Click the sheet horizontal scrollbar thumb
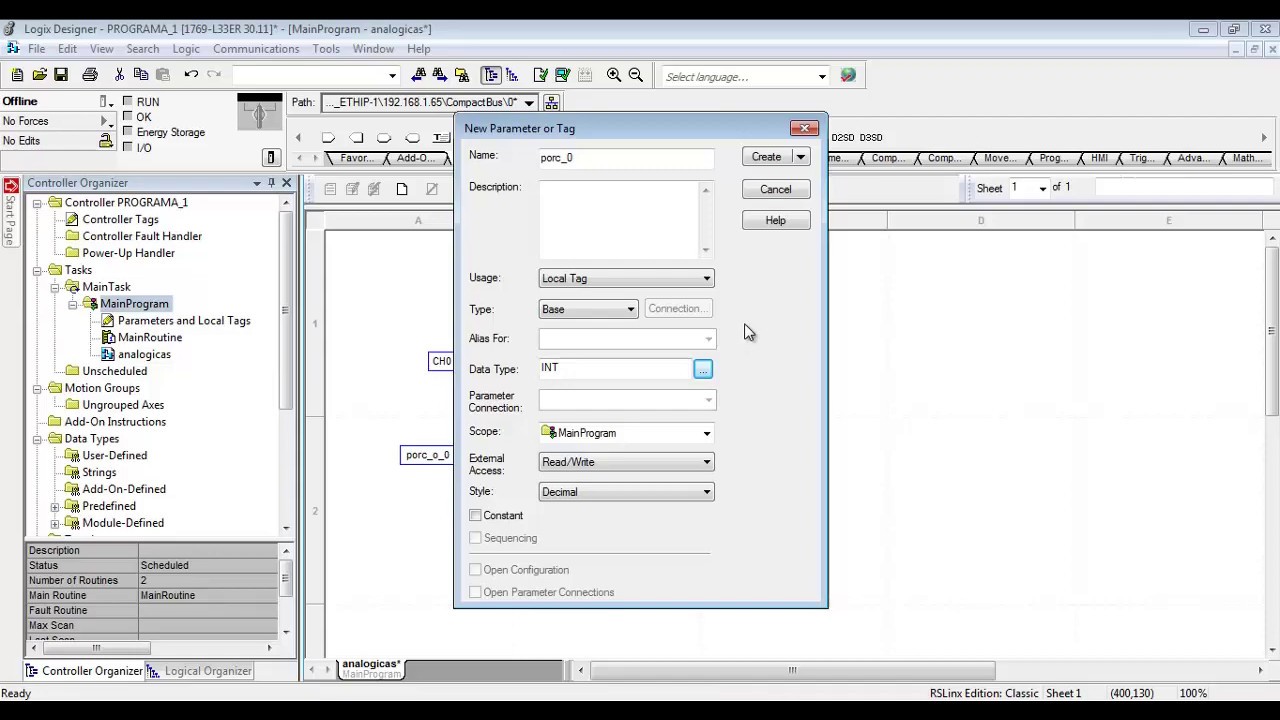This screenshot has width=1280, height=720. coord(792,670)
